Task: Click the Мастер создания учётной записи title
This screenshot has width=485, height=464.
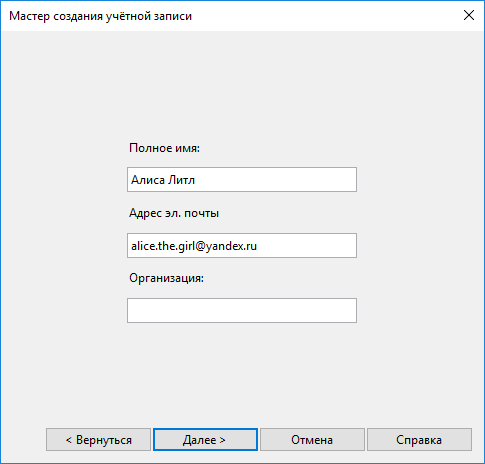Action: coord(100,16)
